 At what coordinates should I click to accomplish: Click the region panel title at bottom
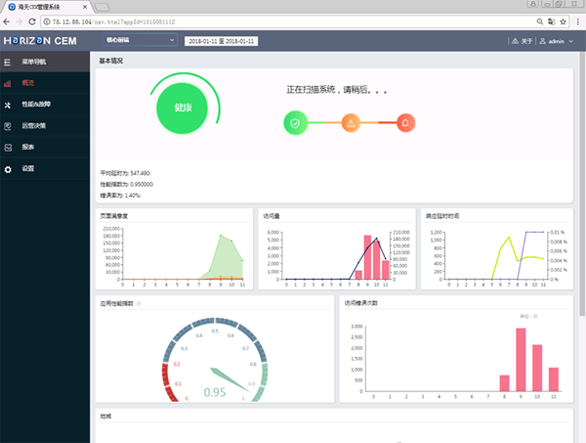(x=106, y=416)
